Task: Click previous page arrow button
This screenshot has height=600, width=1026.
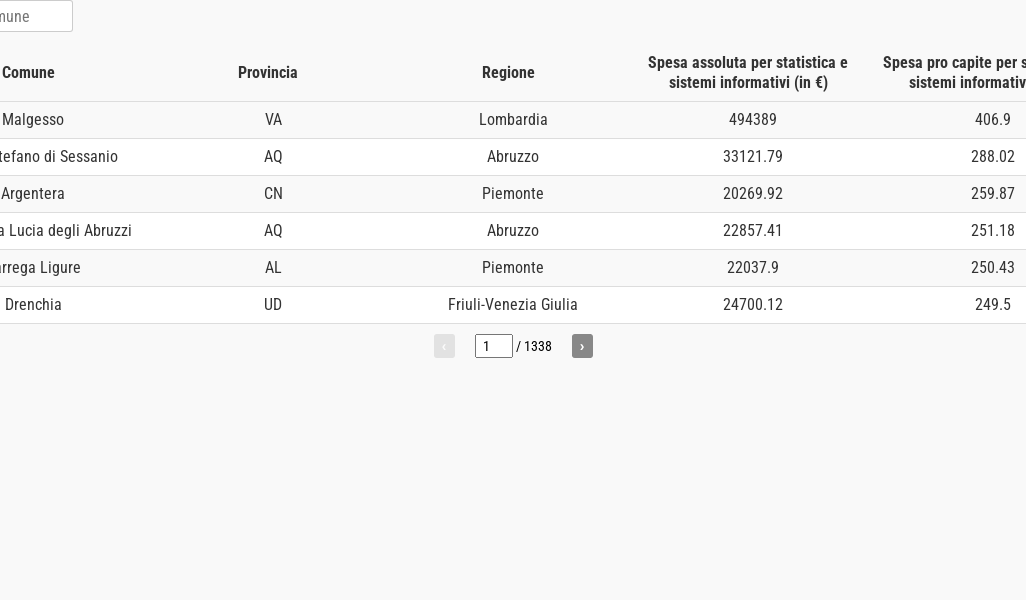Action: (x=444, y=346)
